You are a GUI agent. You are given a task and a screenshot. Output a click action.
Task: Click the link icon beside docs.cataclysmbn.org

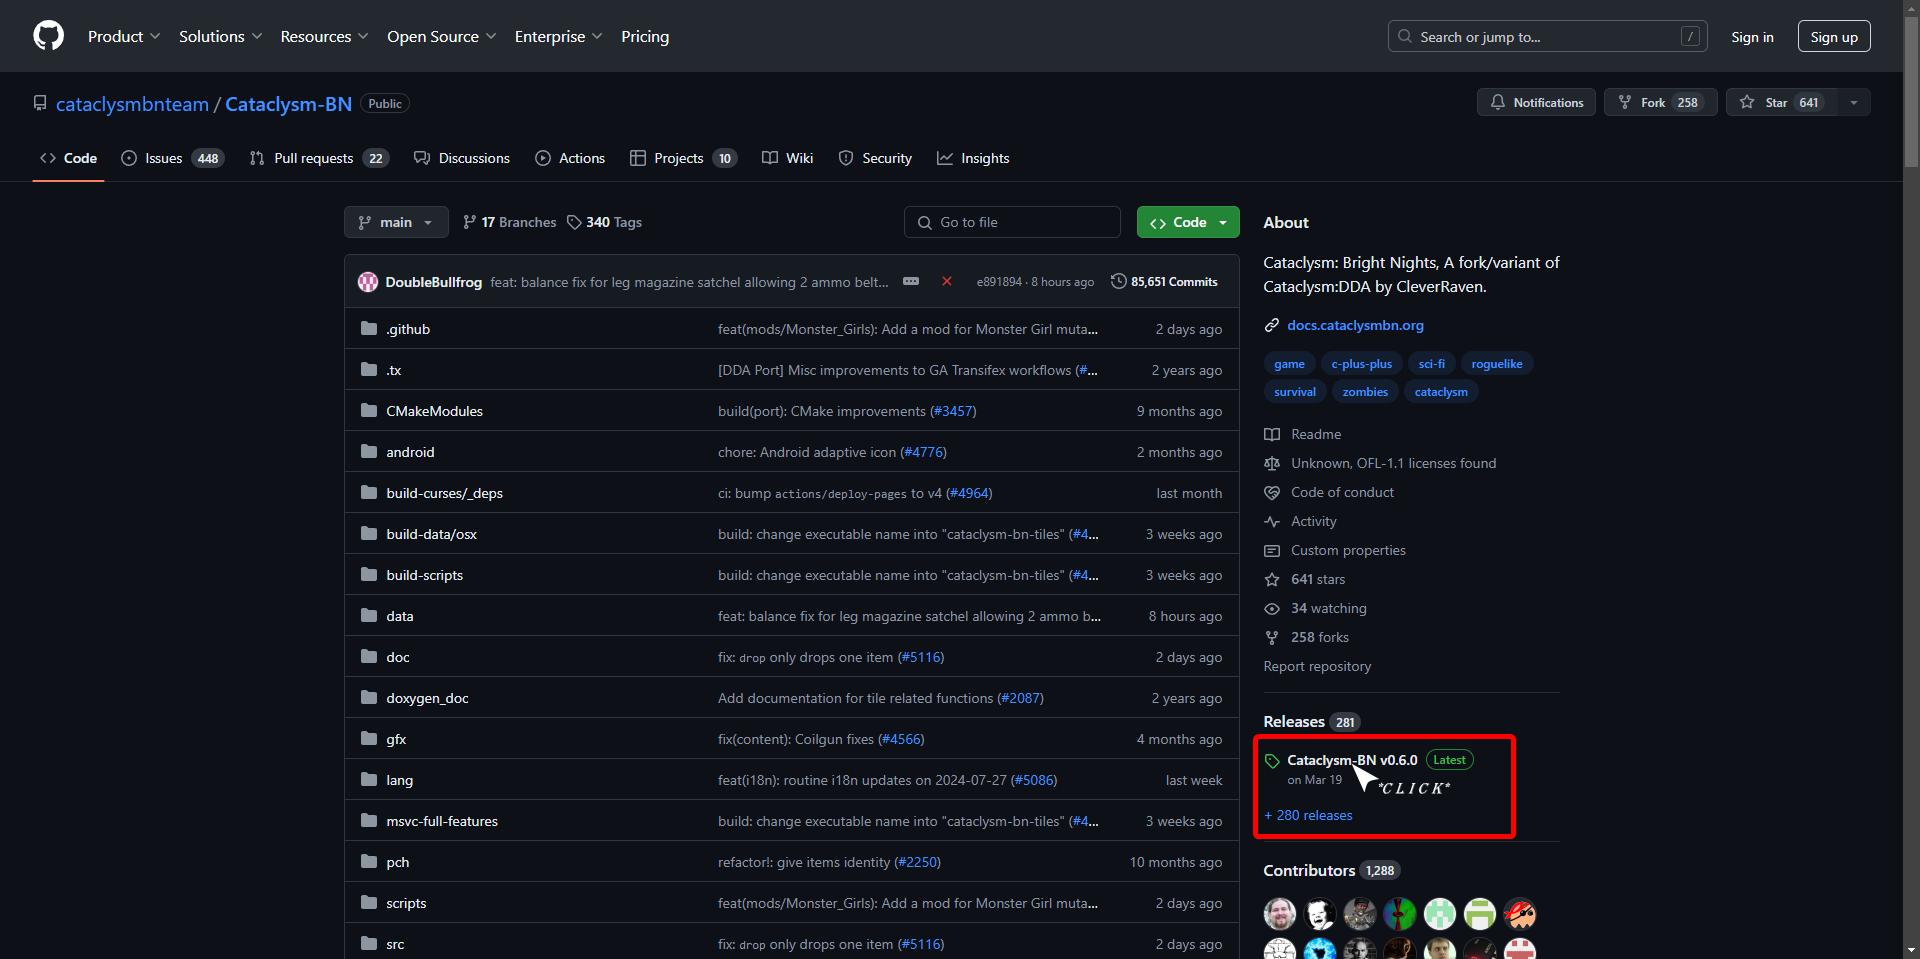click(1272, 326)
